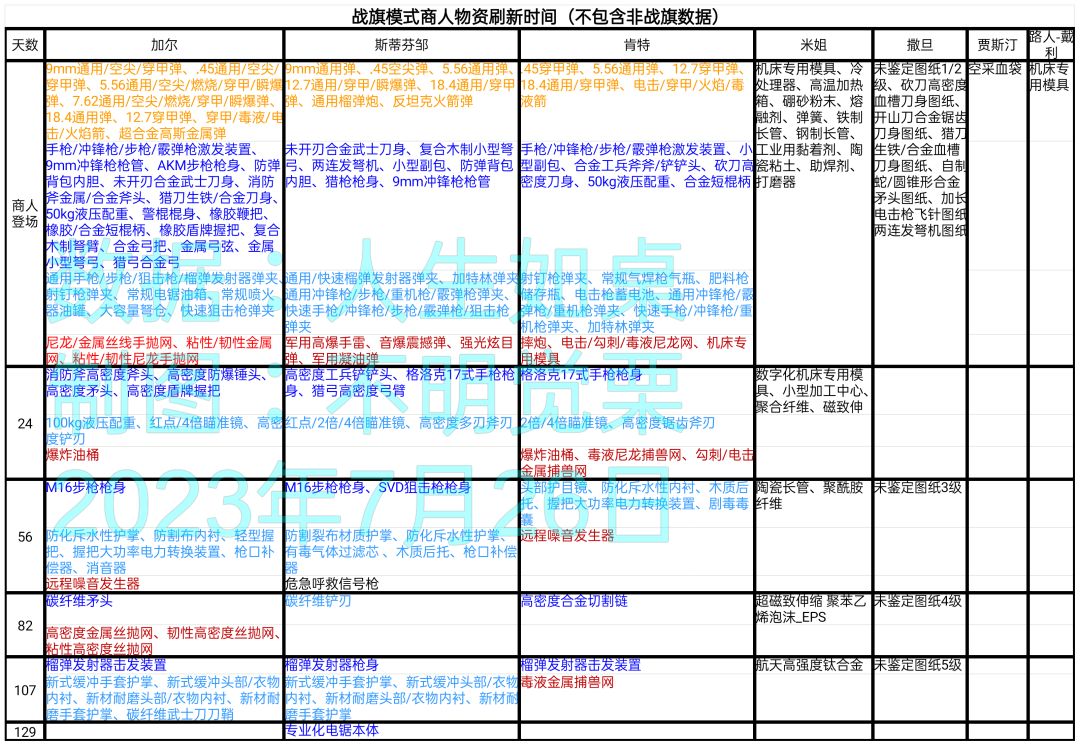Click 超磁致伸缩 聚苯乙烯泡沫_EPS cell
The image size is (1080, 746).
[x=811, y=608]
